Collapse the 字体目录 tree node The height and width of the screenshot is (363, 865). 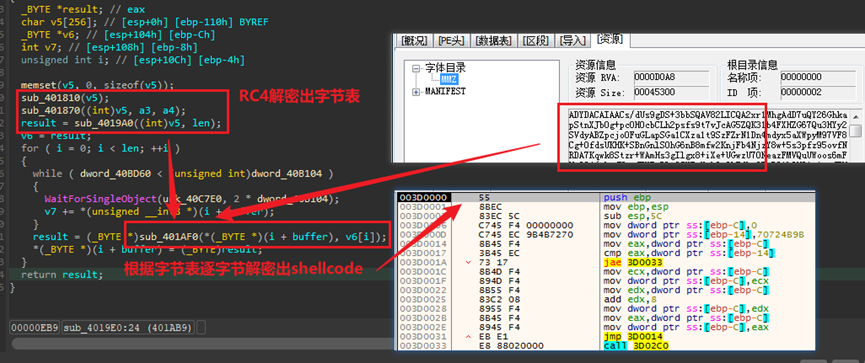coord(415,68)
